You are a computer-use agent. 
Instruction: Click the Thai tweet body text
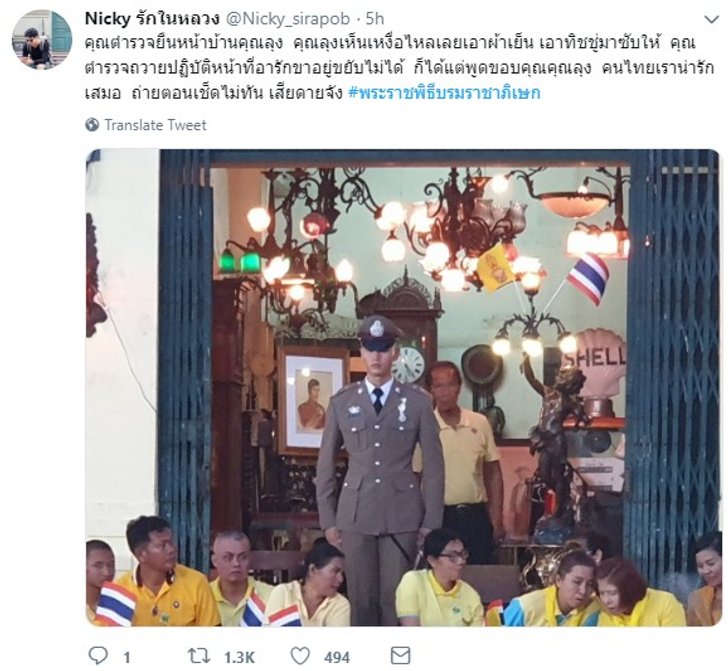coord(399,69)
